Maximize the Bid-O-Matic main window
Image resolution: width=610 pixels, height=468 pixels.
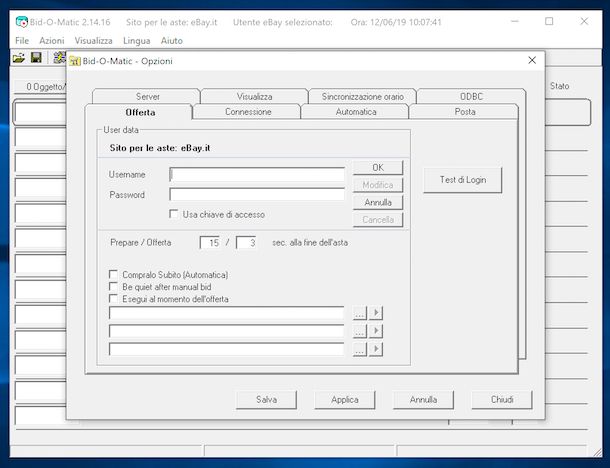549,21
